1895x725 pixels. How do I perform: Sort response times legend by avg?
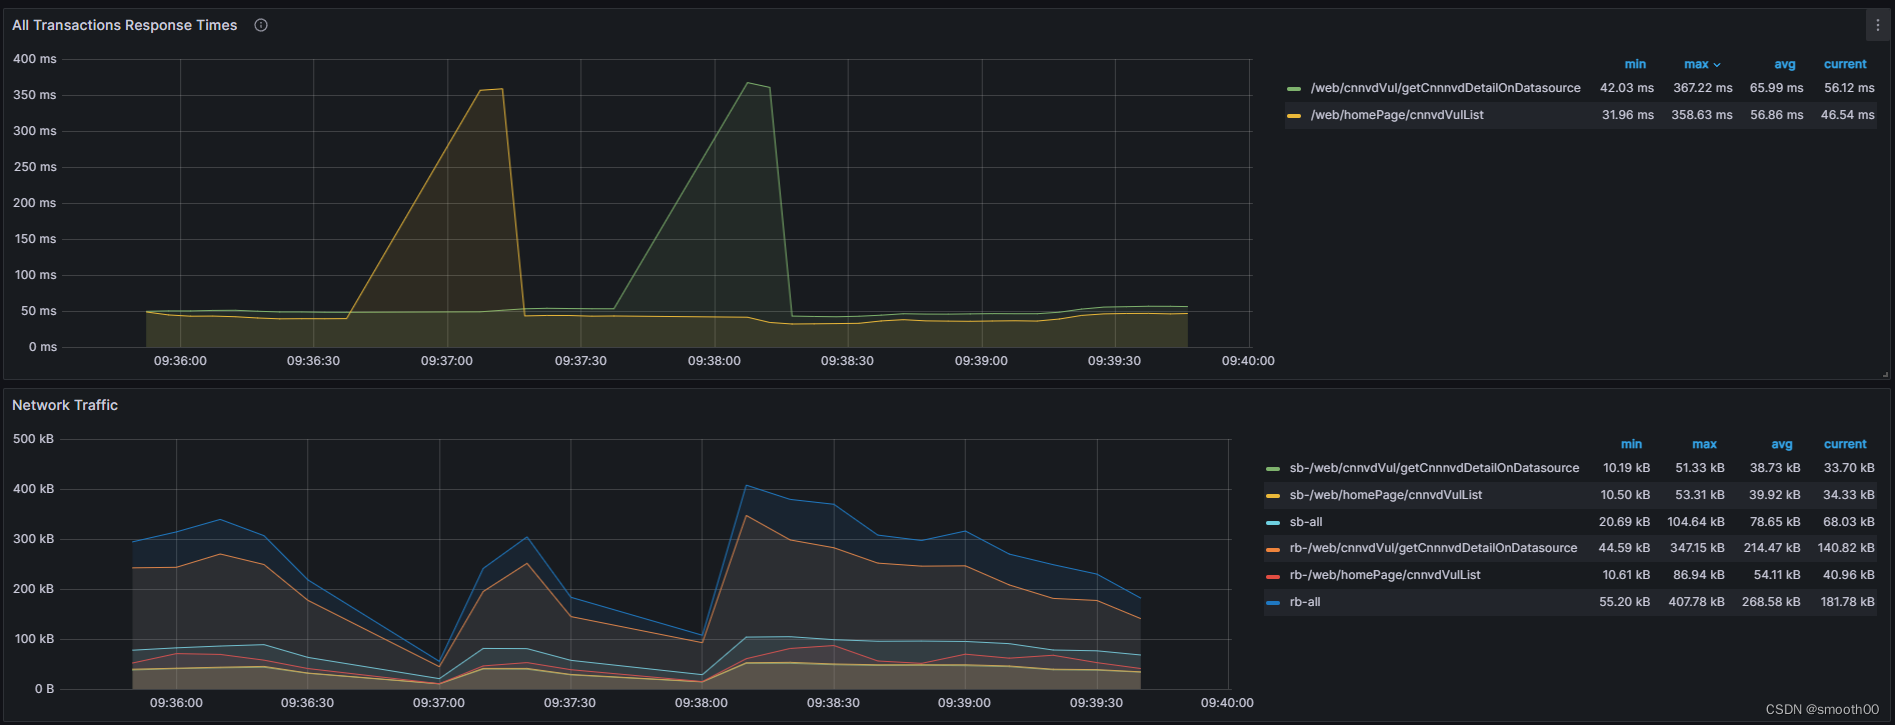tap(1785, 64)
